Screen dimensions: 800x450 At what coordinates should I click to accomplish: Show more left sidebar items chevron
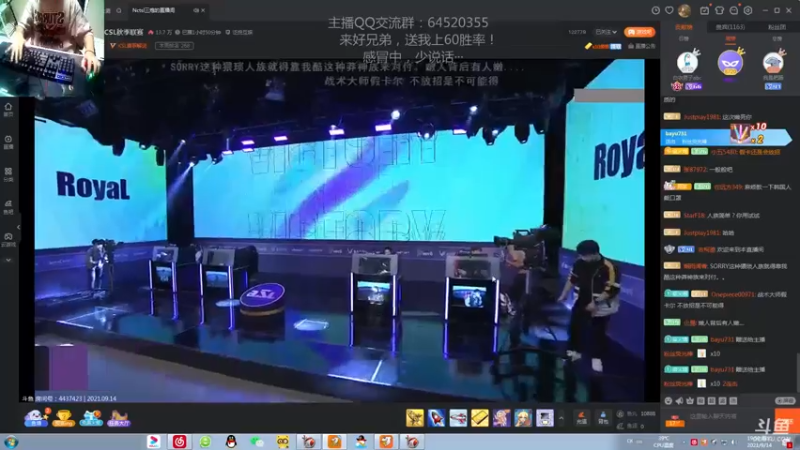point(8,260)
